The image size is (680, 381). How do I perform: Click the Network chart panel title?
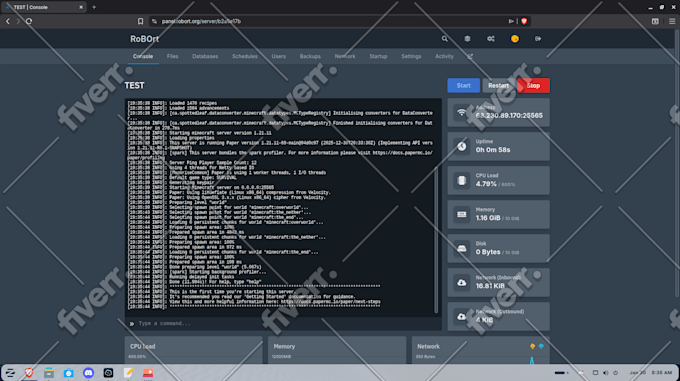[x=428, y=346]
